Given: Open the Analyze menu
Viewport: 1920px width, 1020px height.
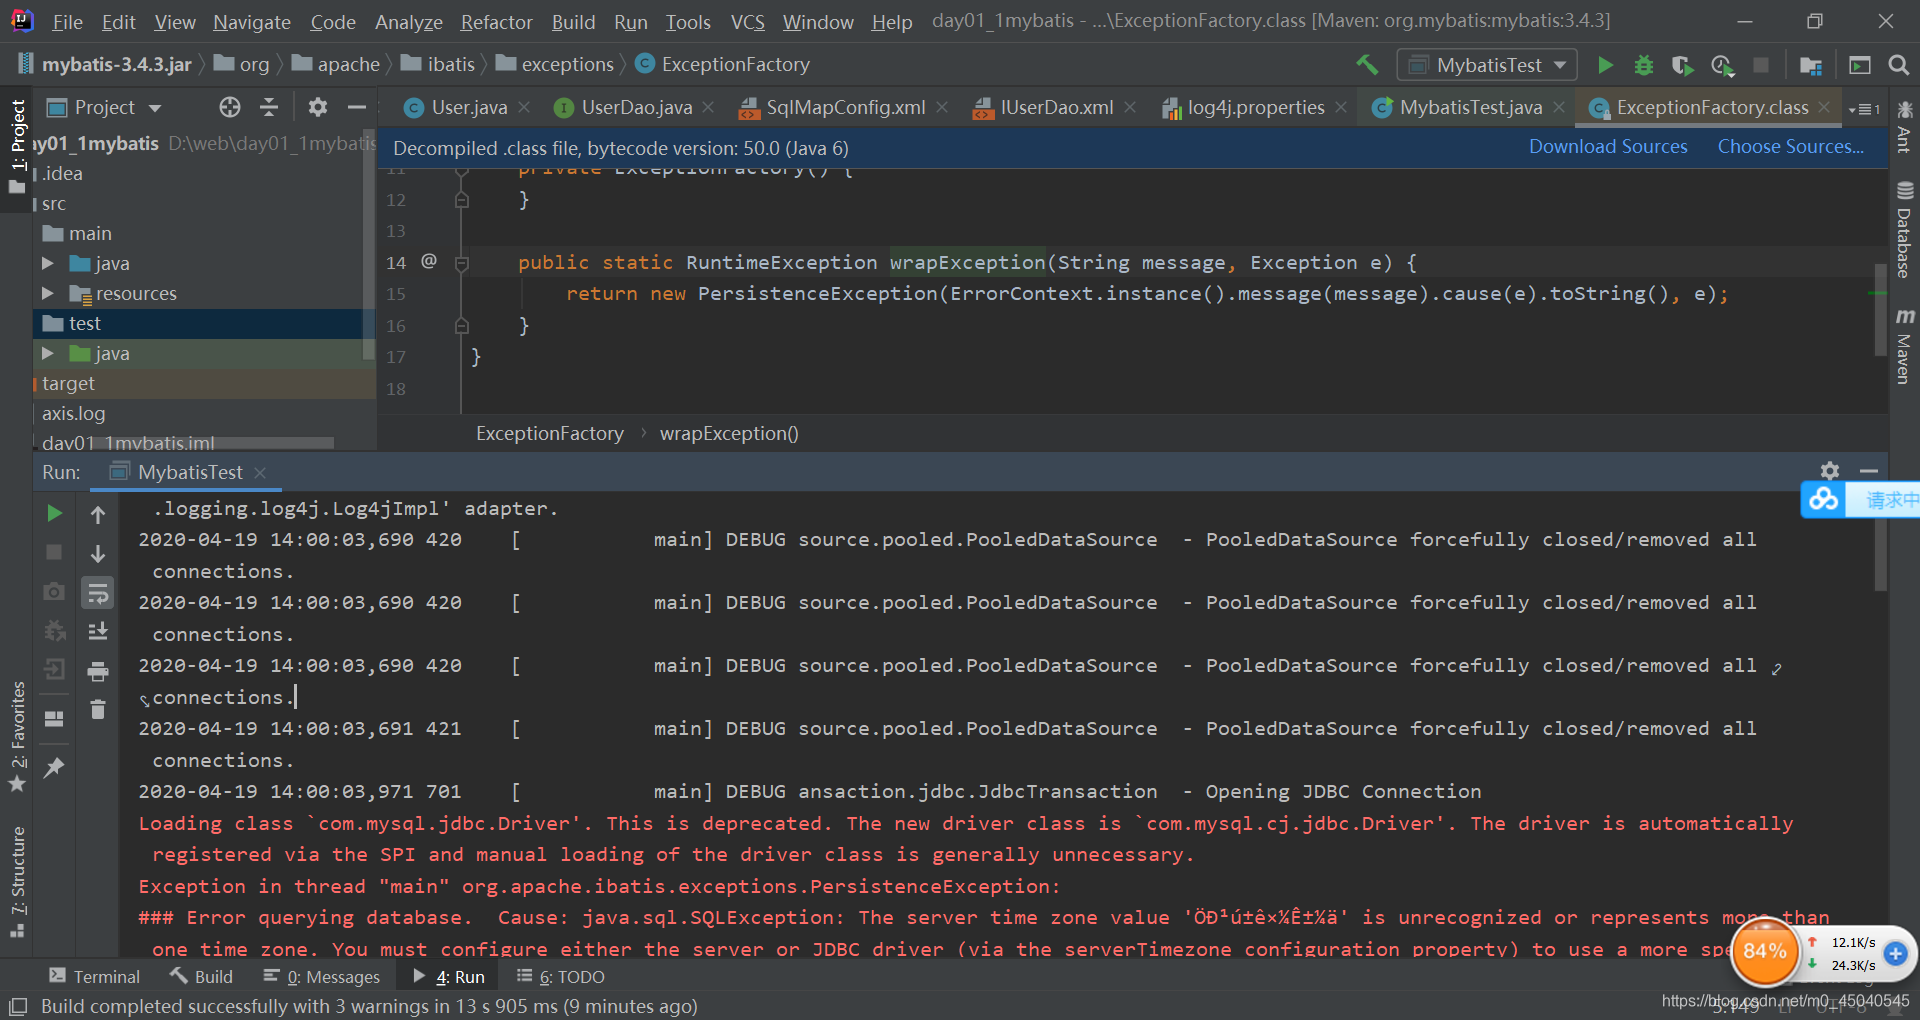Looking at the screenshot, I should tap(408, 22).
